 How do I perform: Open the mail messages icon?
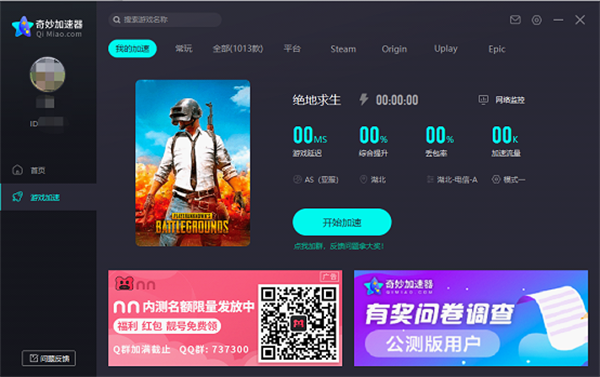click(x=515, y=20)
